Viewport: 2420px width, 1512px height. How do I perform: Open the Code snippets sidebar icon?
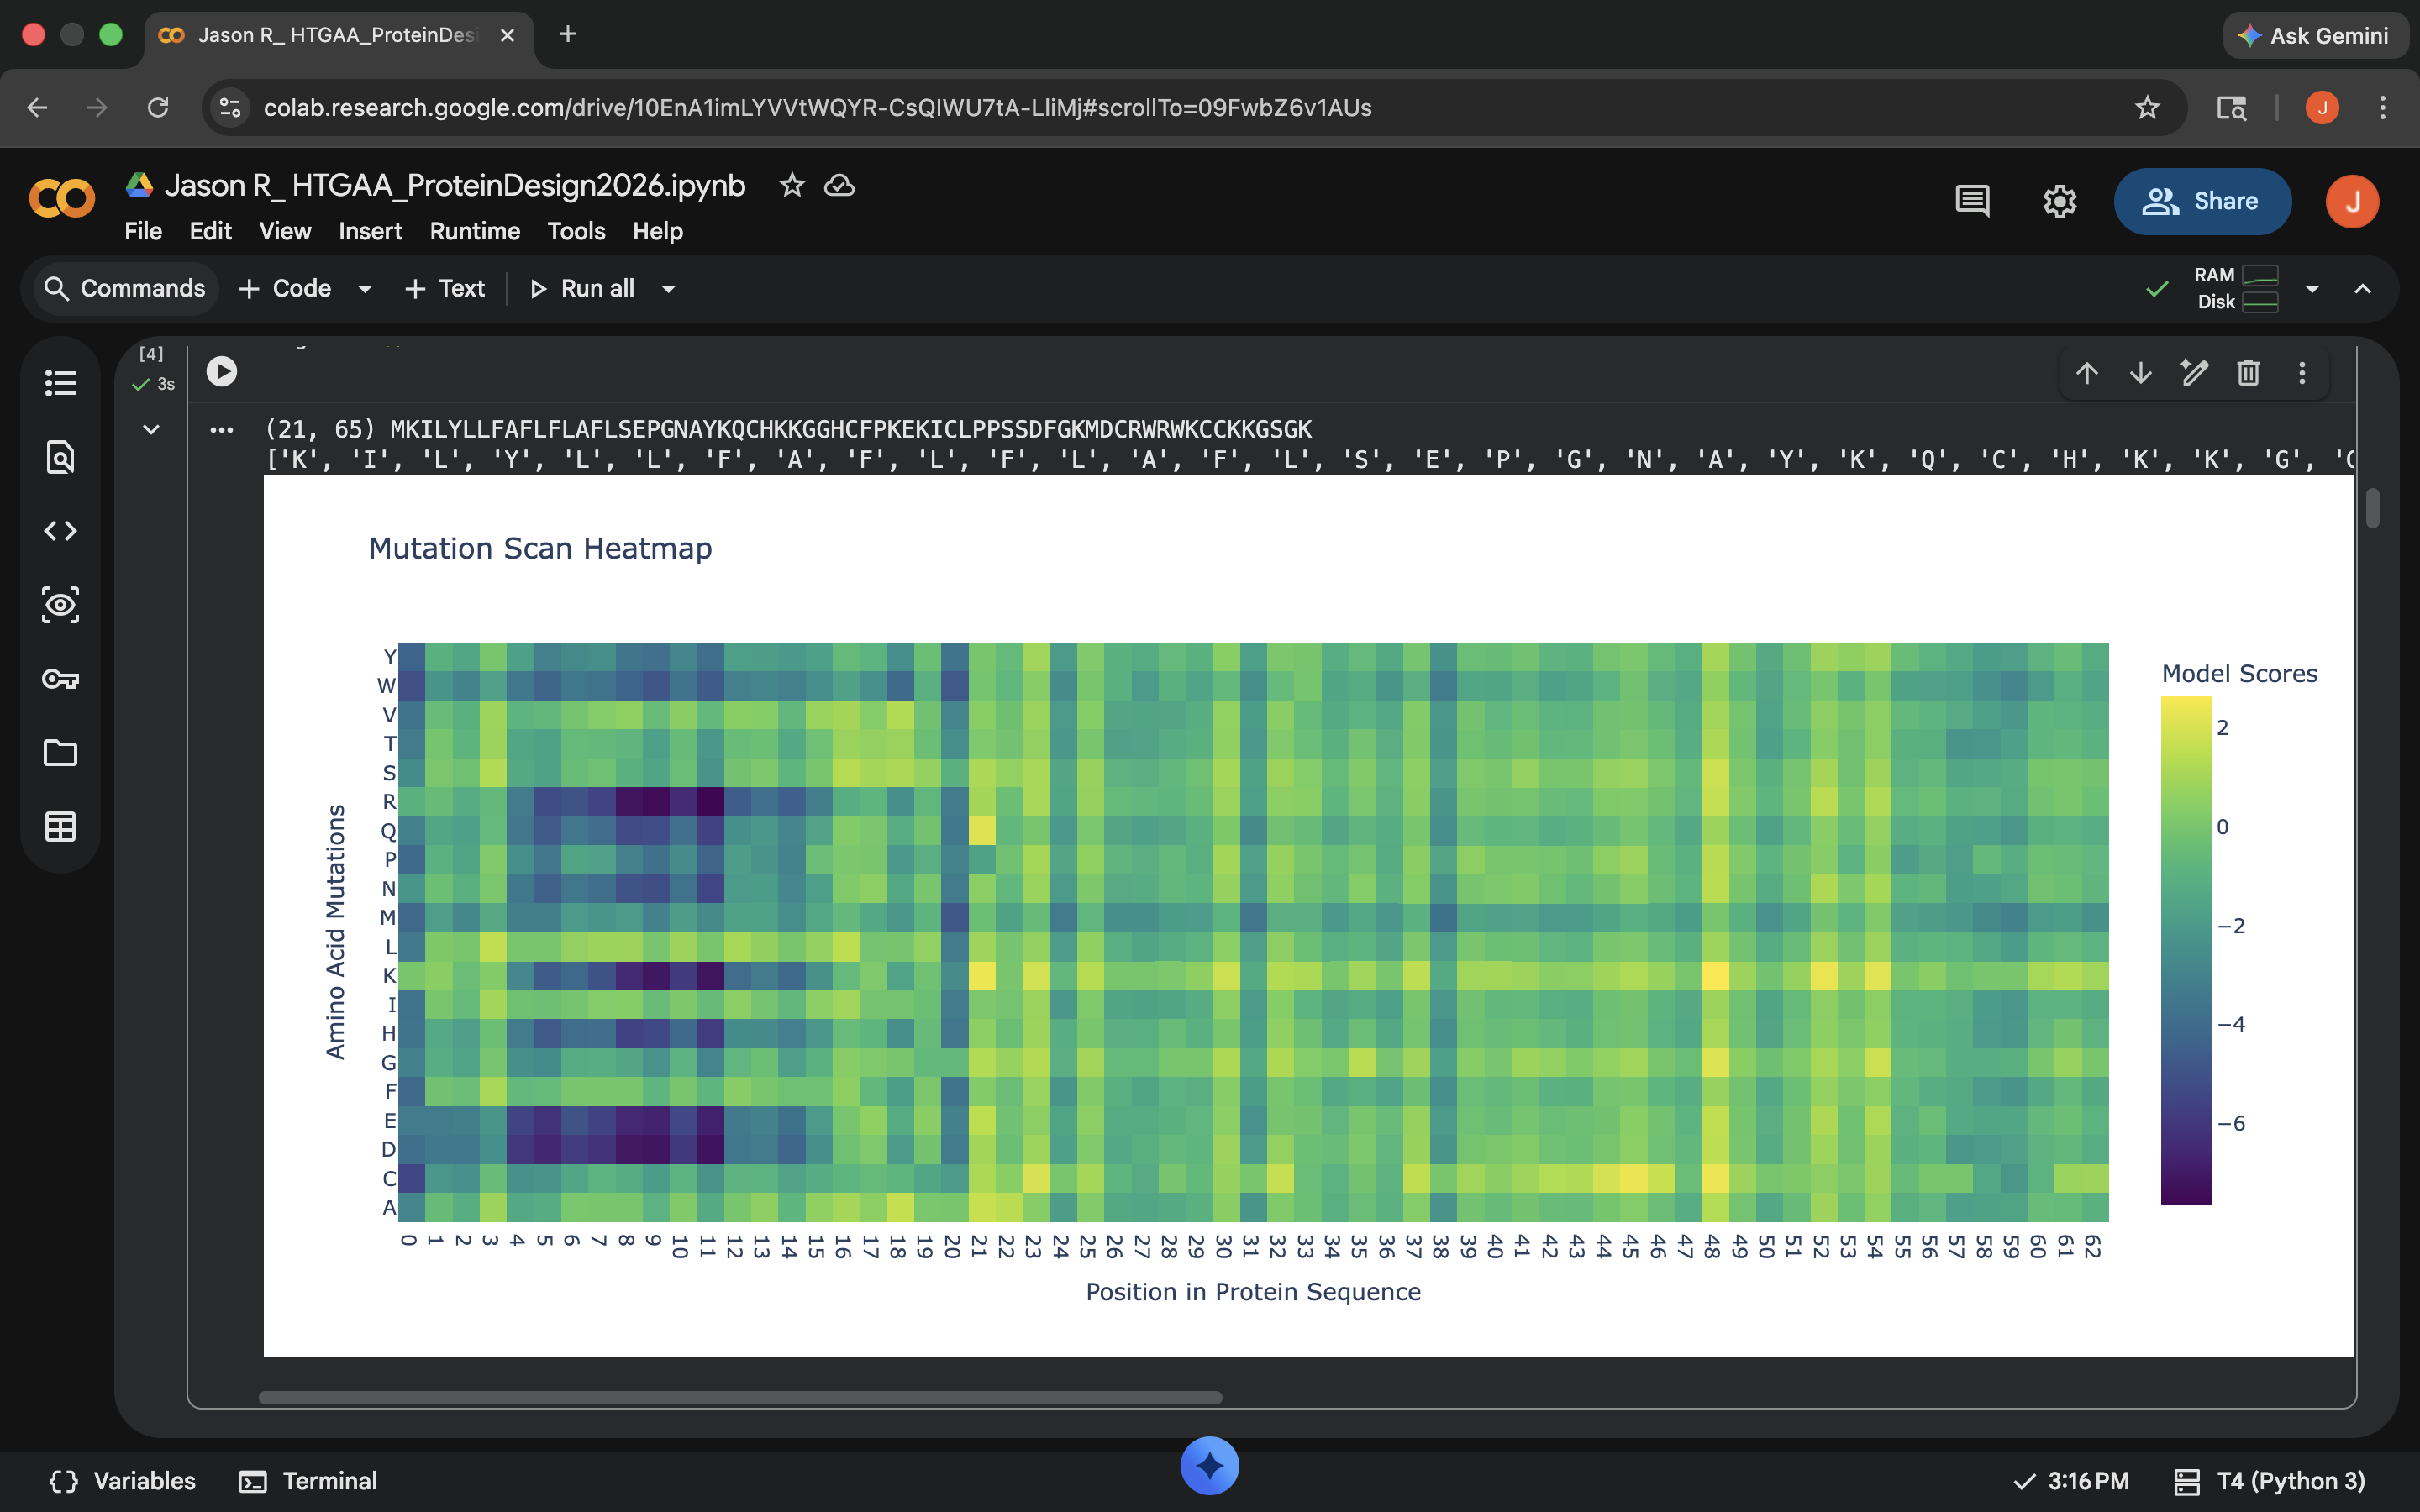point(60,531)
